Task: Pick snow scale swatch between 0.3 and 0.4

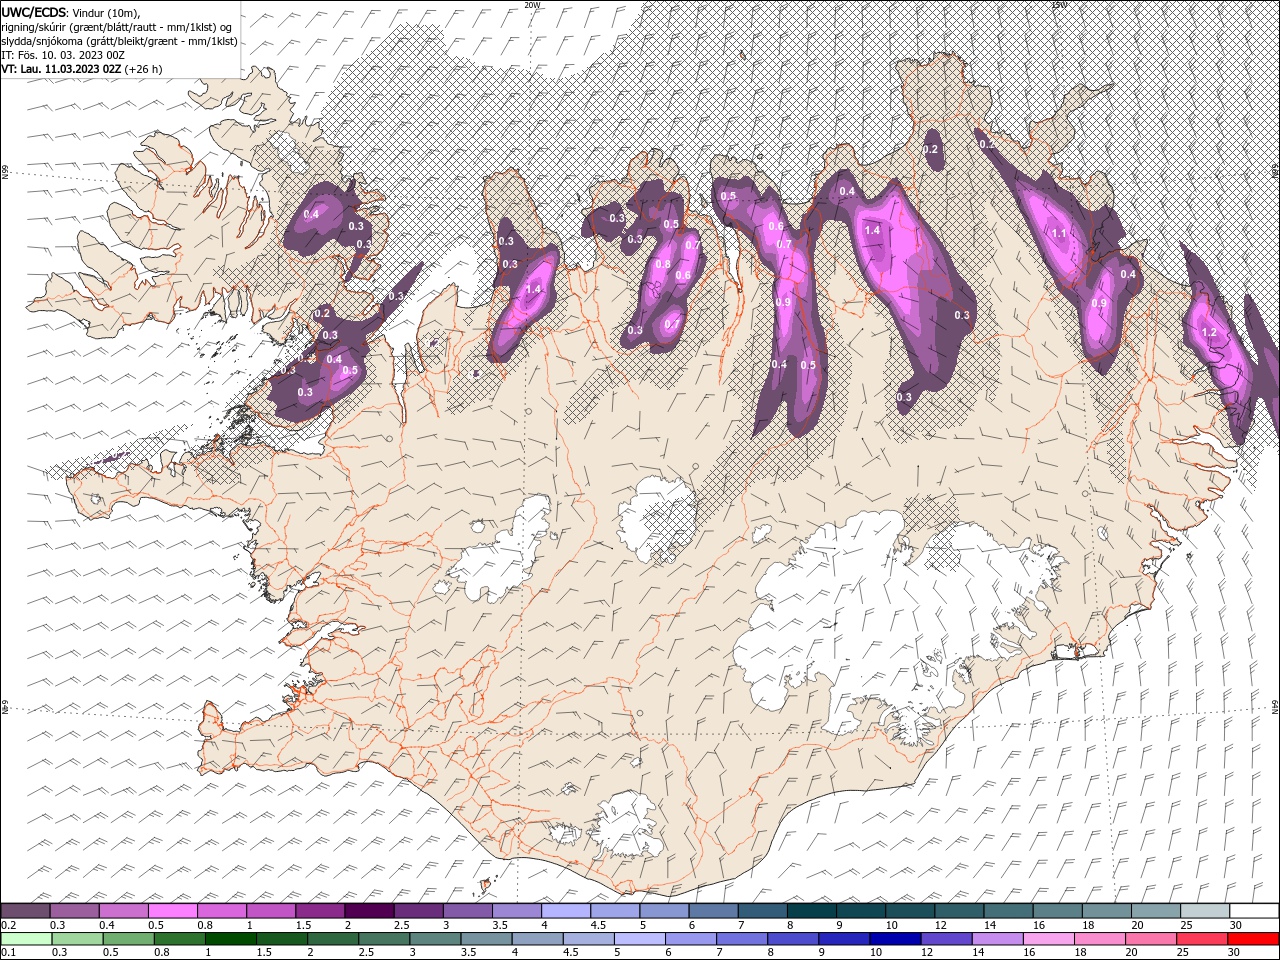Action: point(74,911)
